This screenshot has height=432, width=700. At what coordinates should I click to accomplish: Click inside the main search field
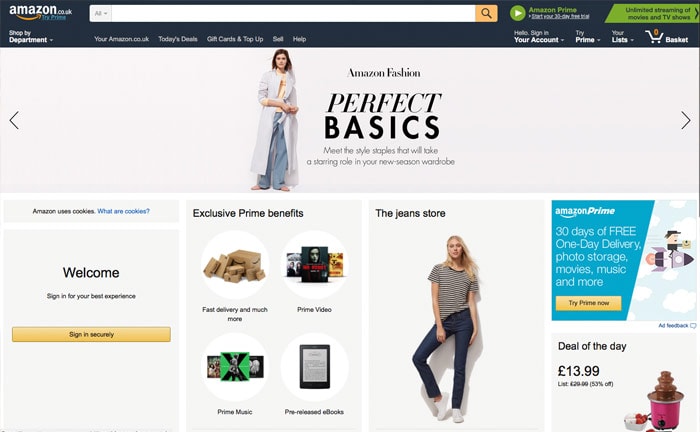coord(293,13)
